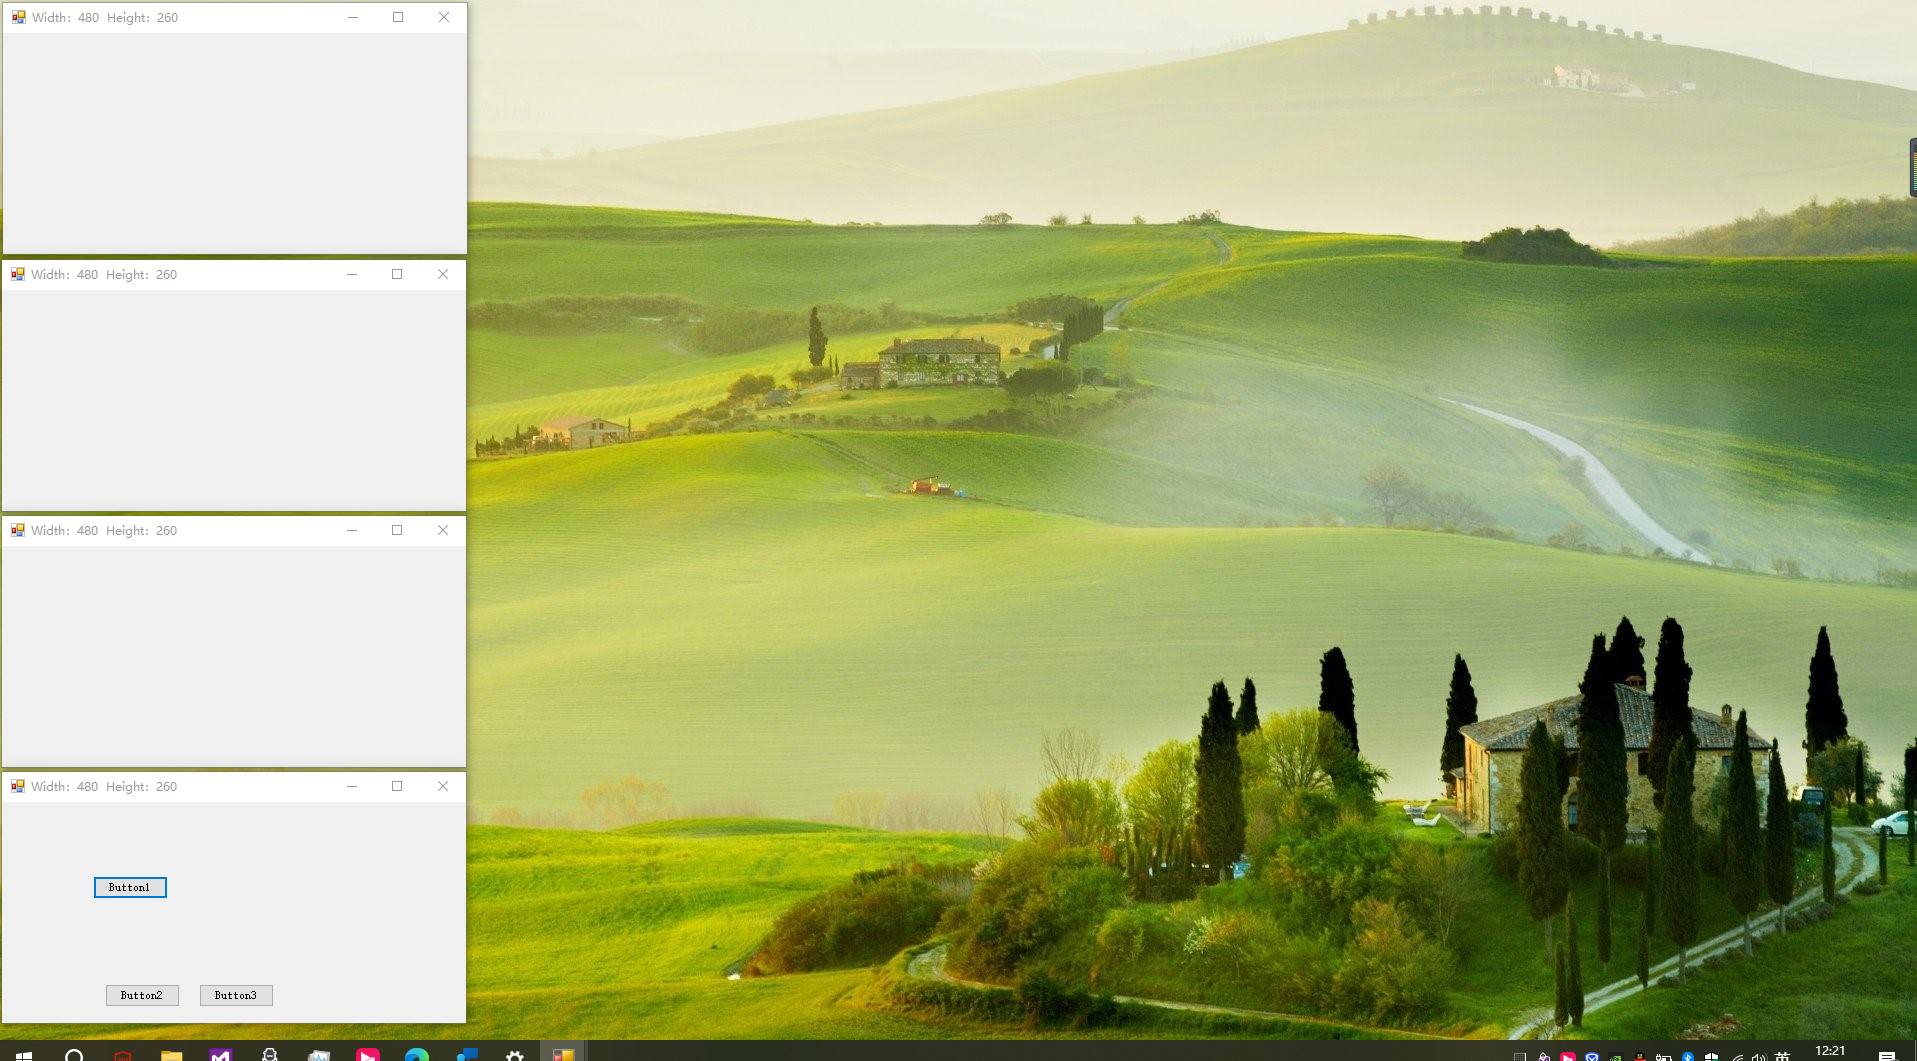Close the topmost Width 480 form window

444,18
